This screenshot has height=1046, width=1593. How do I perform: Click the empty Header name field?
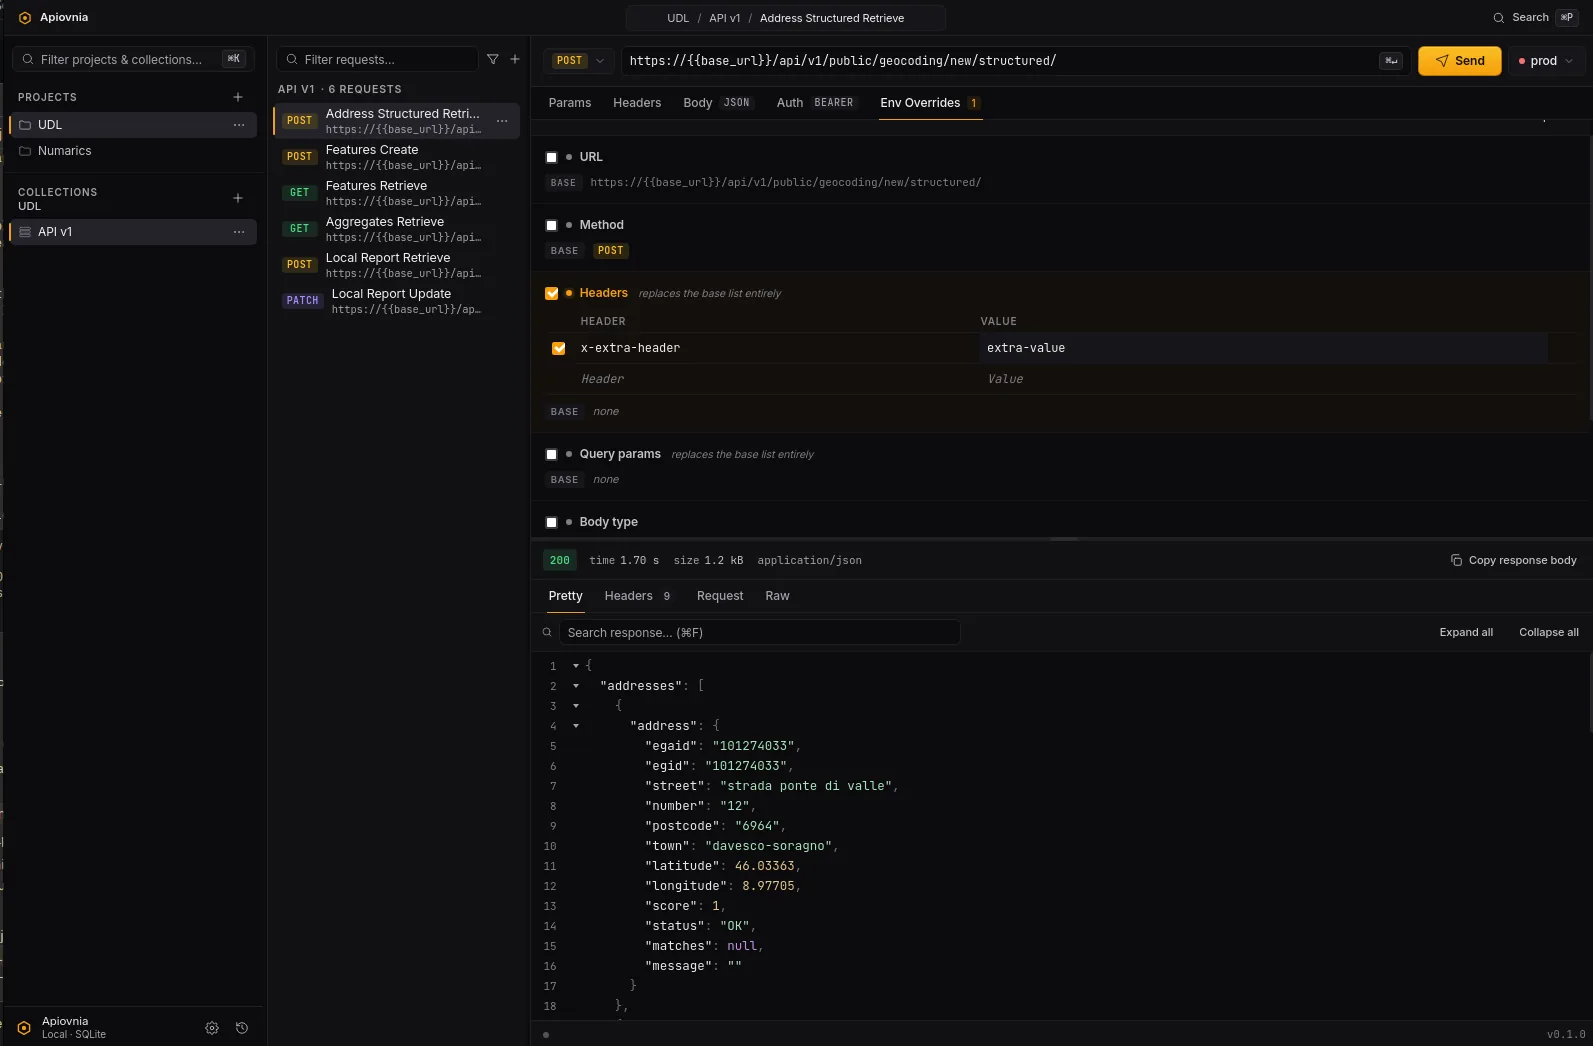775,379
